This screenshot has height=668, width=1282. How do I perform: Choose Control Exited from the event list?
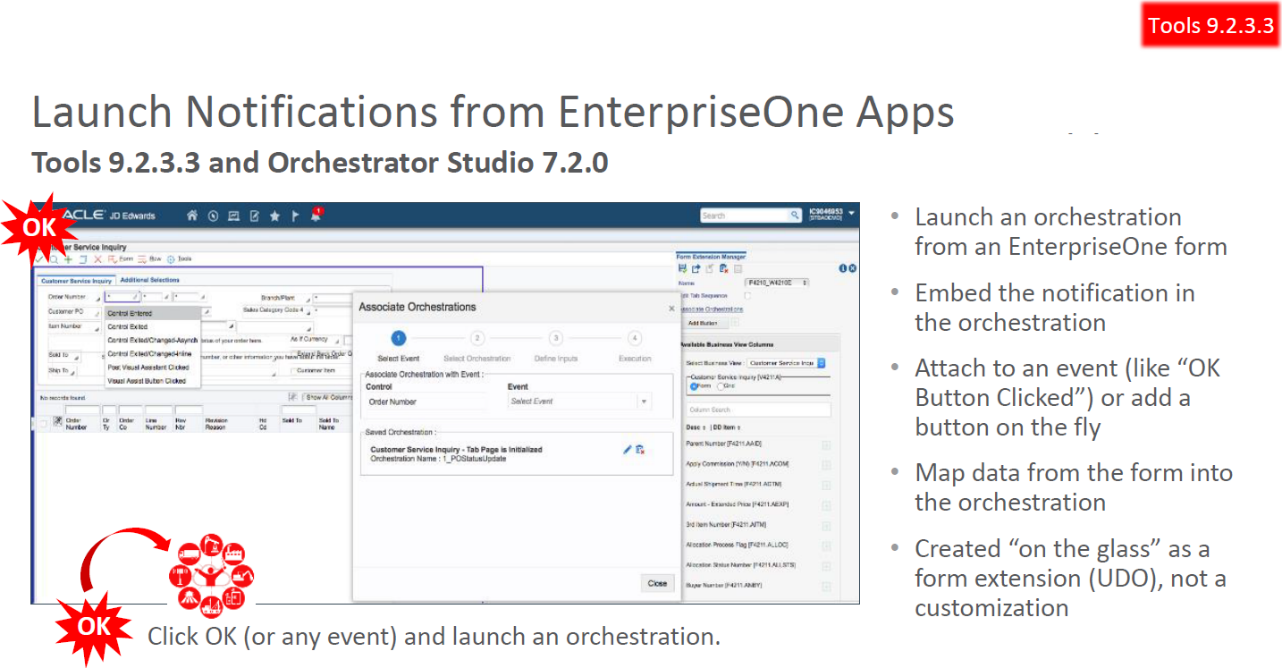(x=153, y=327)
